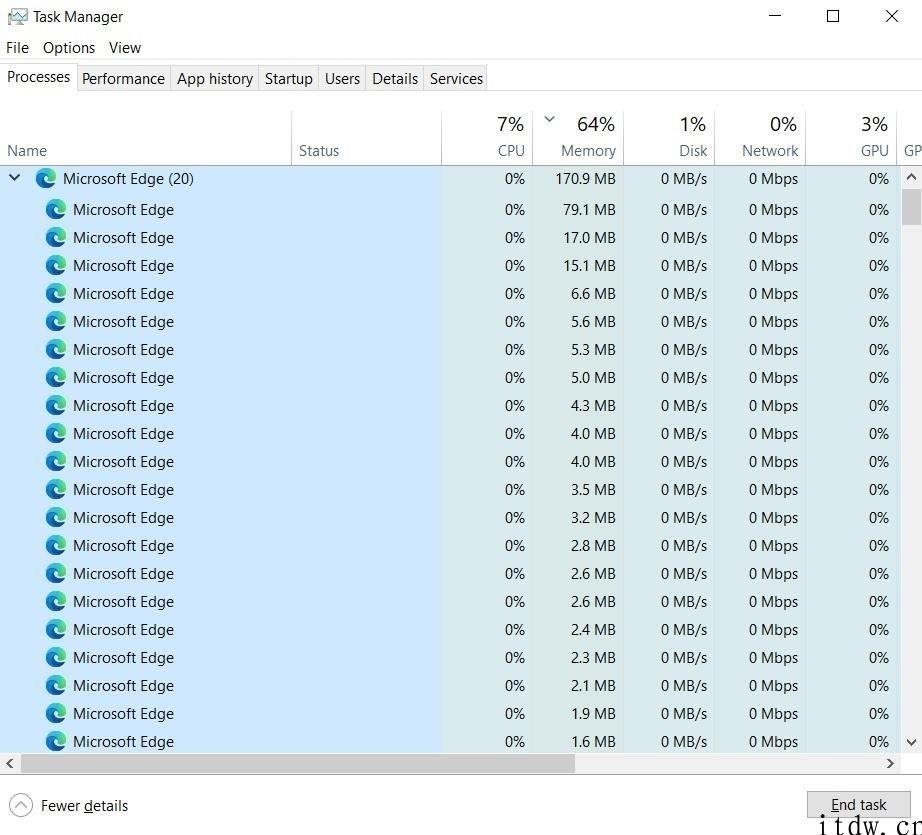Select the 1.6 MB memory value

(x=593, y=742)
